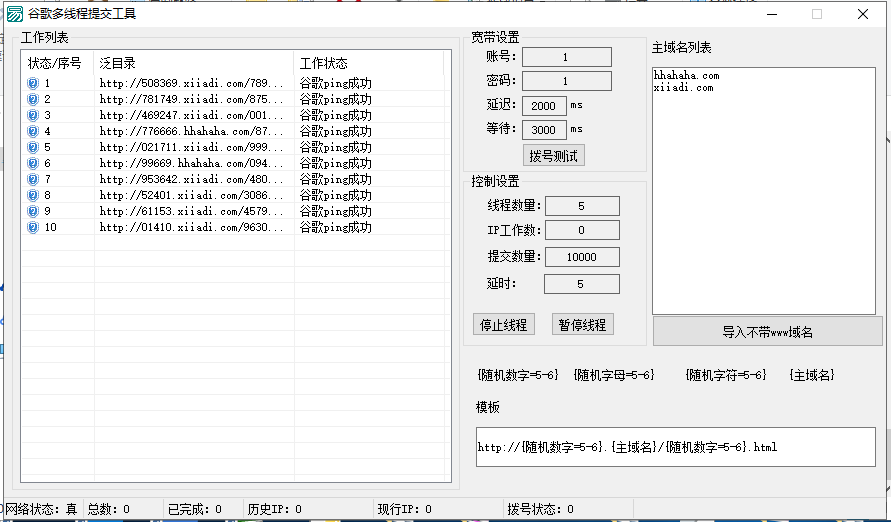Focus the 密码 password input field
The width and height of the screenshot is (891, 522).
pos(567,81)
